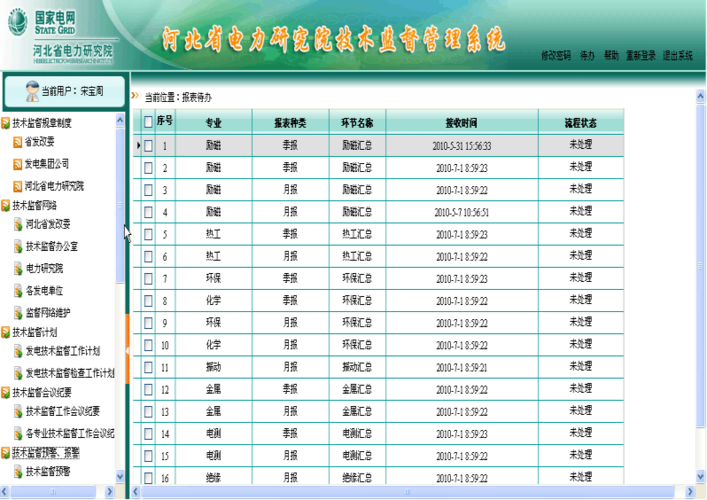The height and width of the screenshot is (500, 707).
Task: Sort table by 接收时间 column header
Action: point(461,123)
